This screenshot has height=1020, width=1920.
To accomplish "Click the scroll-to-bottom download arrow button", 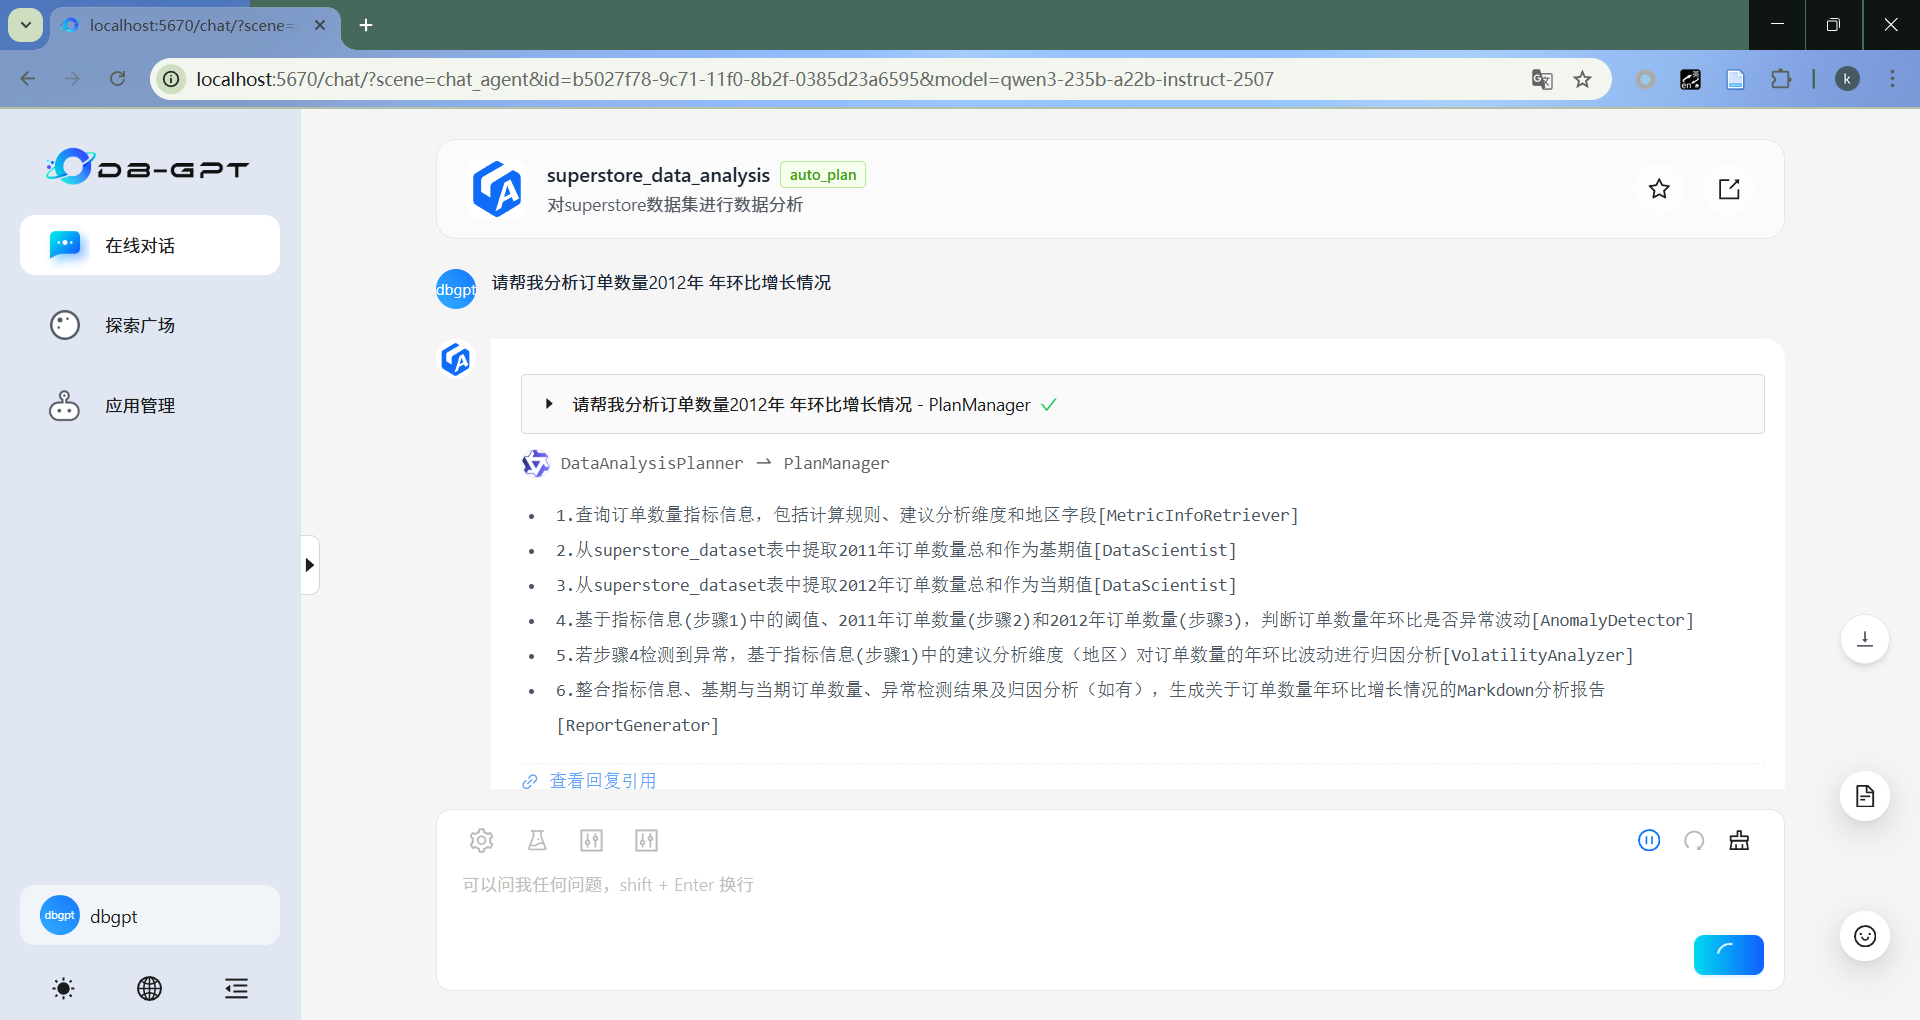I will (x=1864, y=639).
